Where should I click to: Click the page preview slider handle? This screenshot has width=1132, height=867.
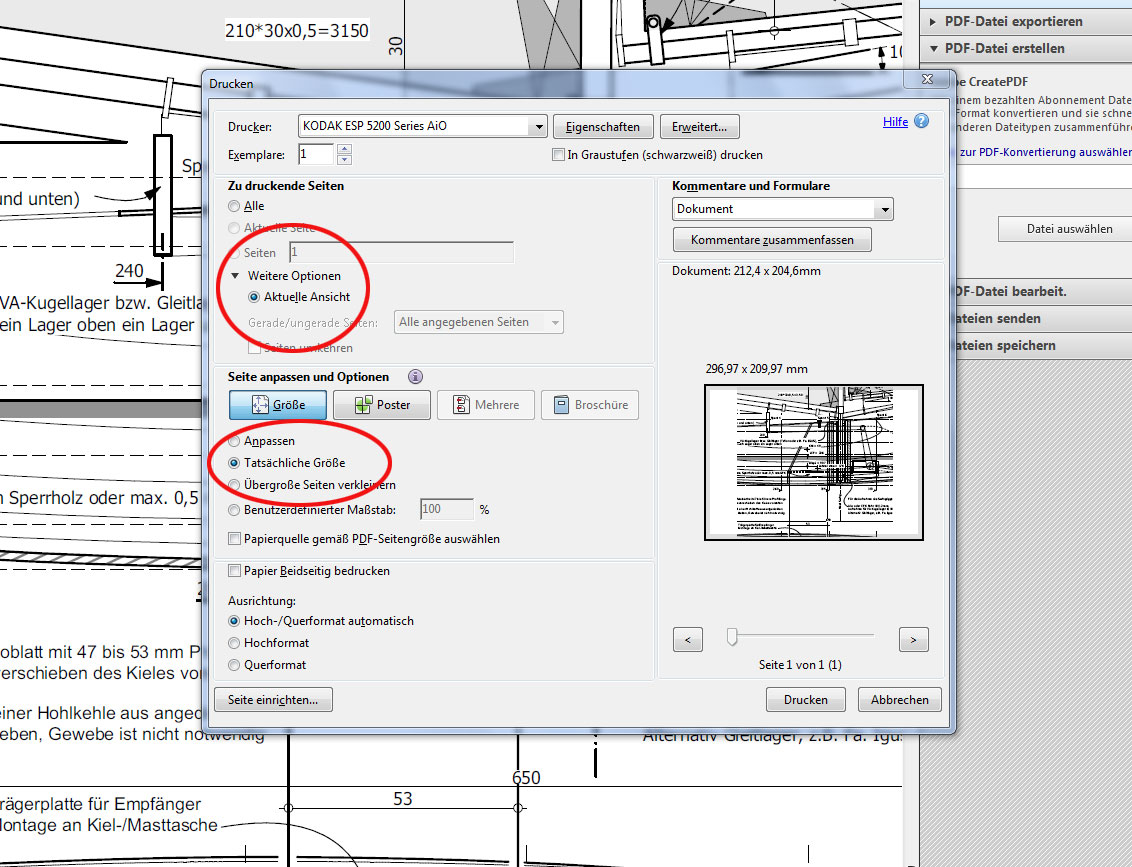pyautogui.click(x=733, y=637)
